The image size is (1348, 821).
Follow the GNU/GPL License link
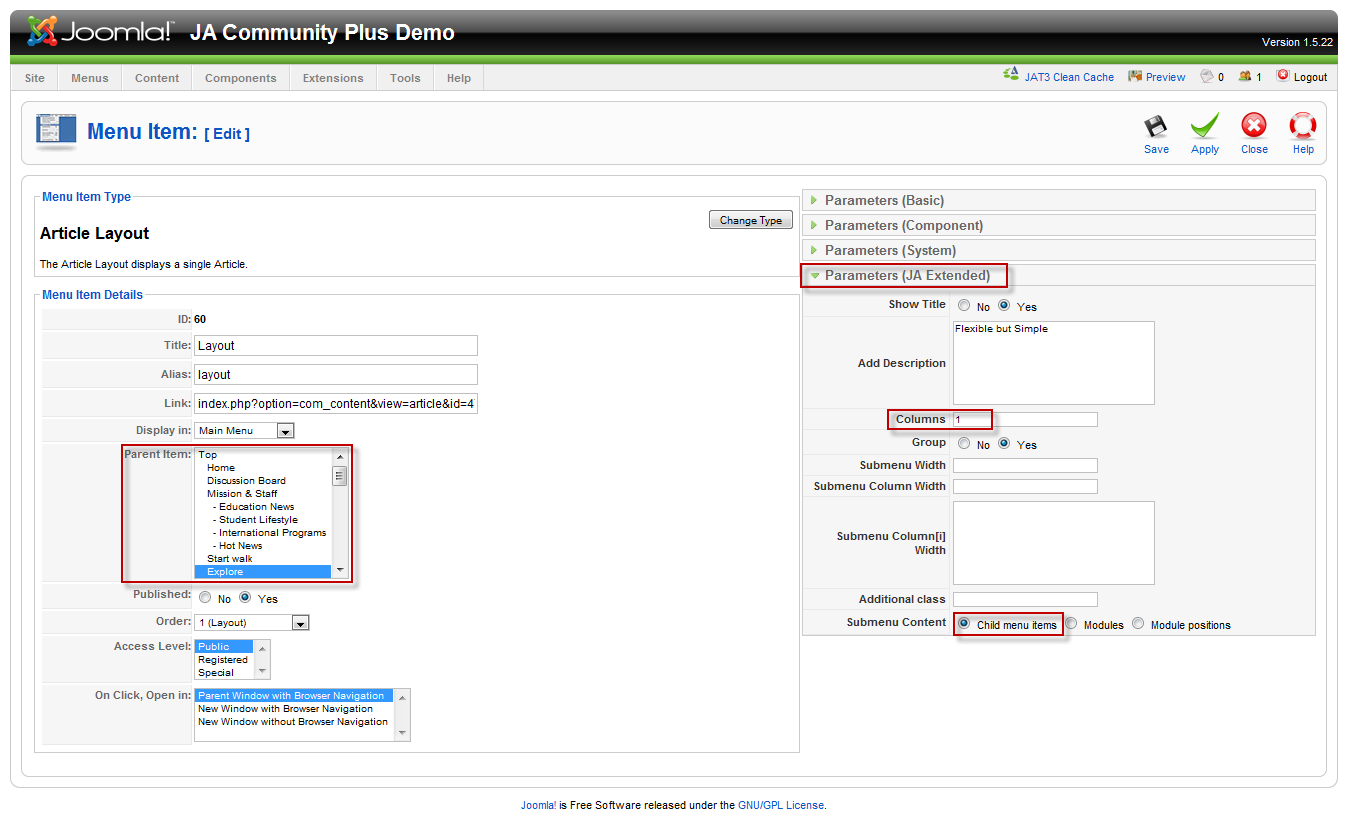780,805
